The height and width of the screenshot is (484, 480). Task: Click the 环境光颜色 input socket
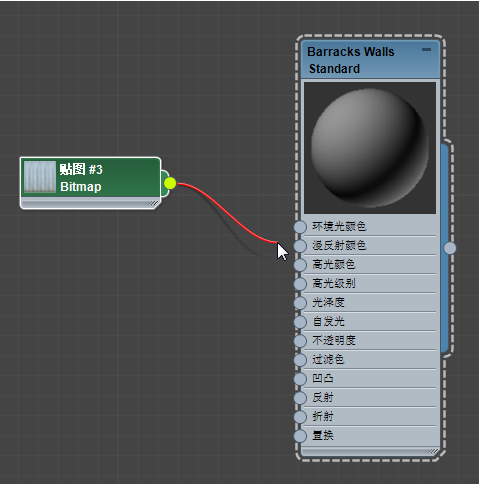(300, 227)
